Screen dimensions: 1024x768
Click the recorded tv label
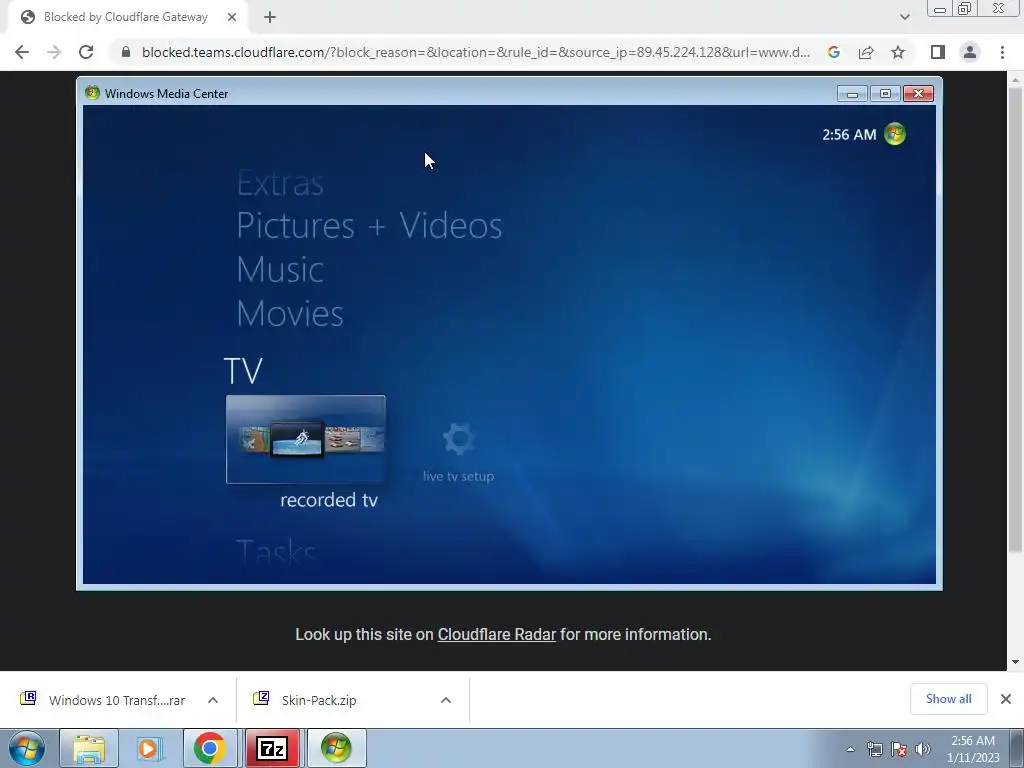click(329, 500)
